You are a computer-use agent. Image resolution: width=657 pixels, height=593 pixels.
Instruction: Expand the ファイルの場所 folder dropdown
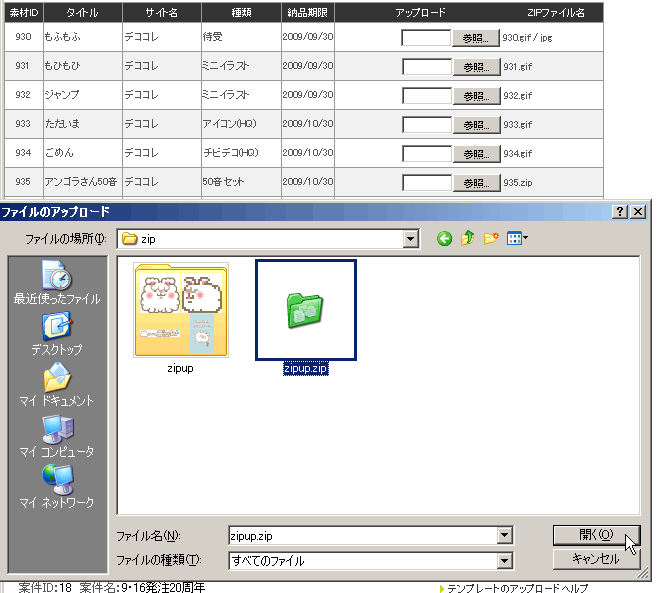(x=410, y=239)
